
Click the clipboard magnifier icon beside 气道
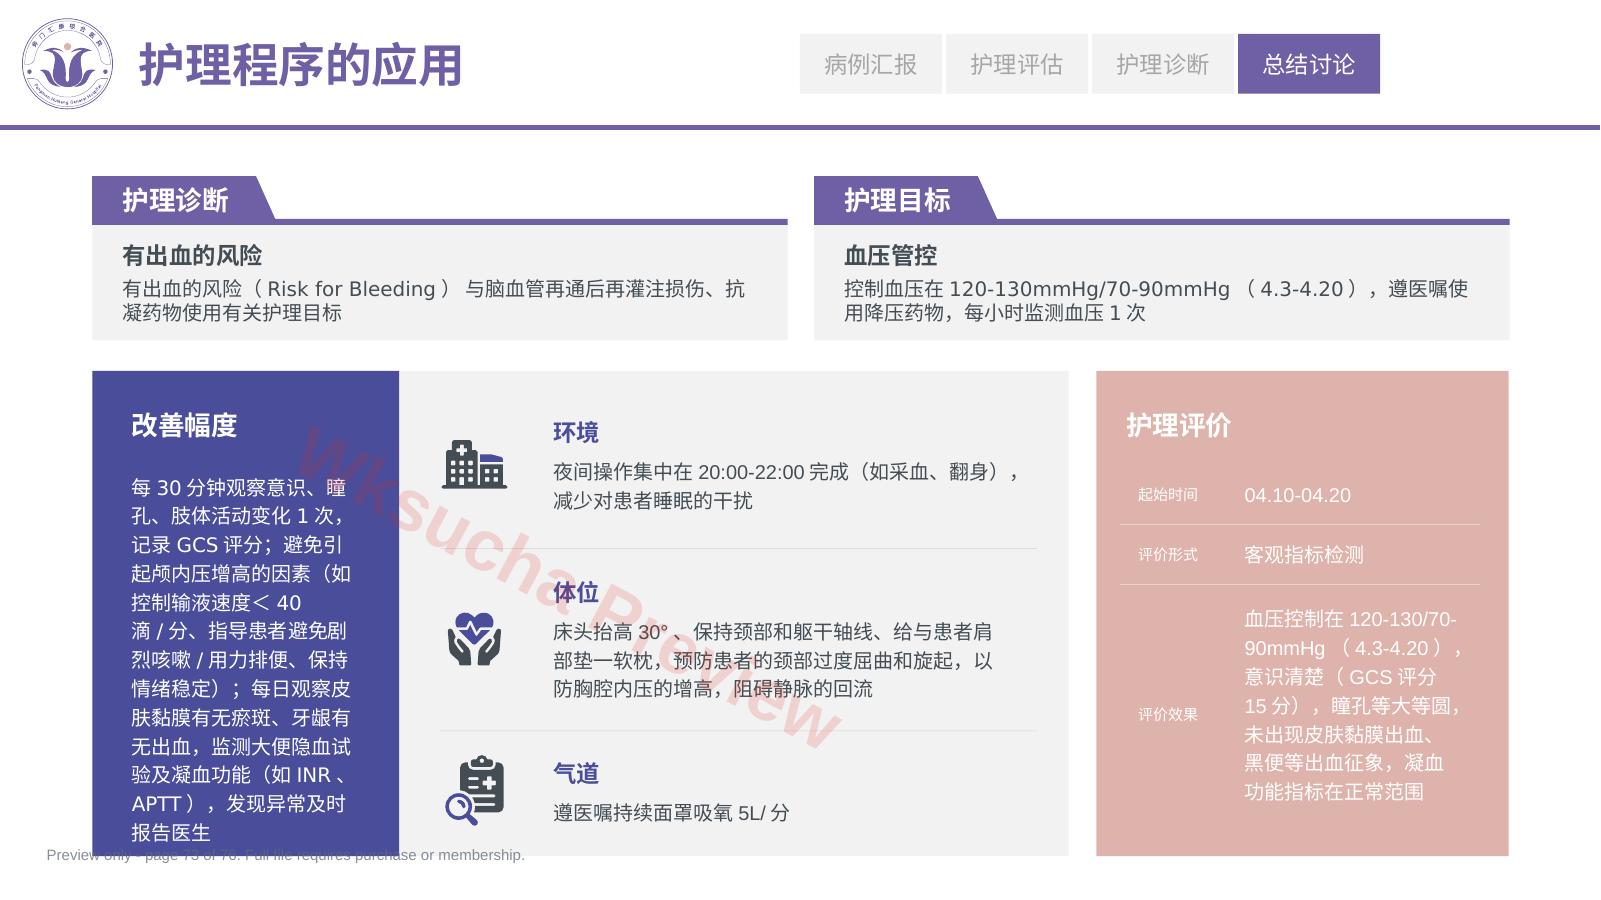coord(475,790)
